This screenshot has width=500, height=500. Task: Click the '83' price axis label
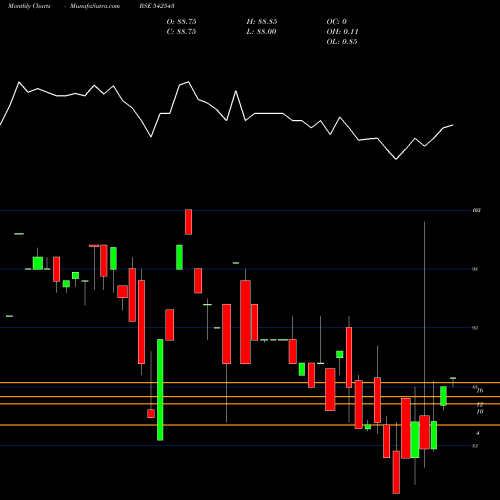pos(475,446)
